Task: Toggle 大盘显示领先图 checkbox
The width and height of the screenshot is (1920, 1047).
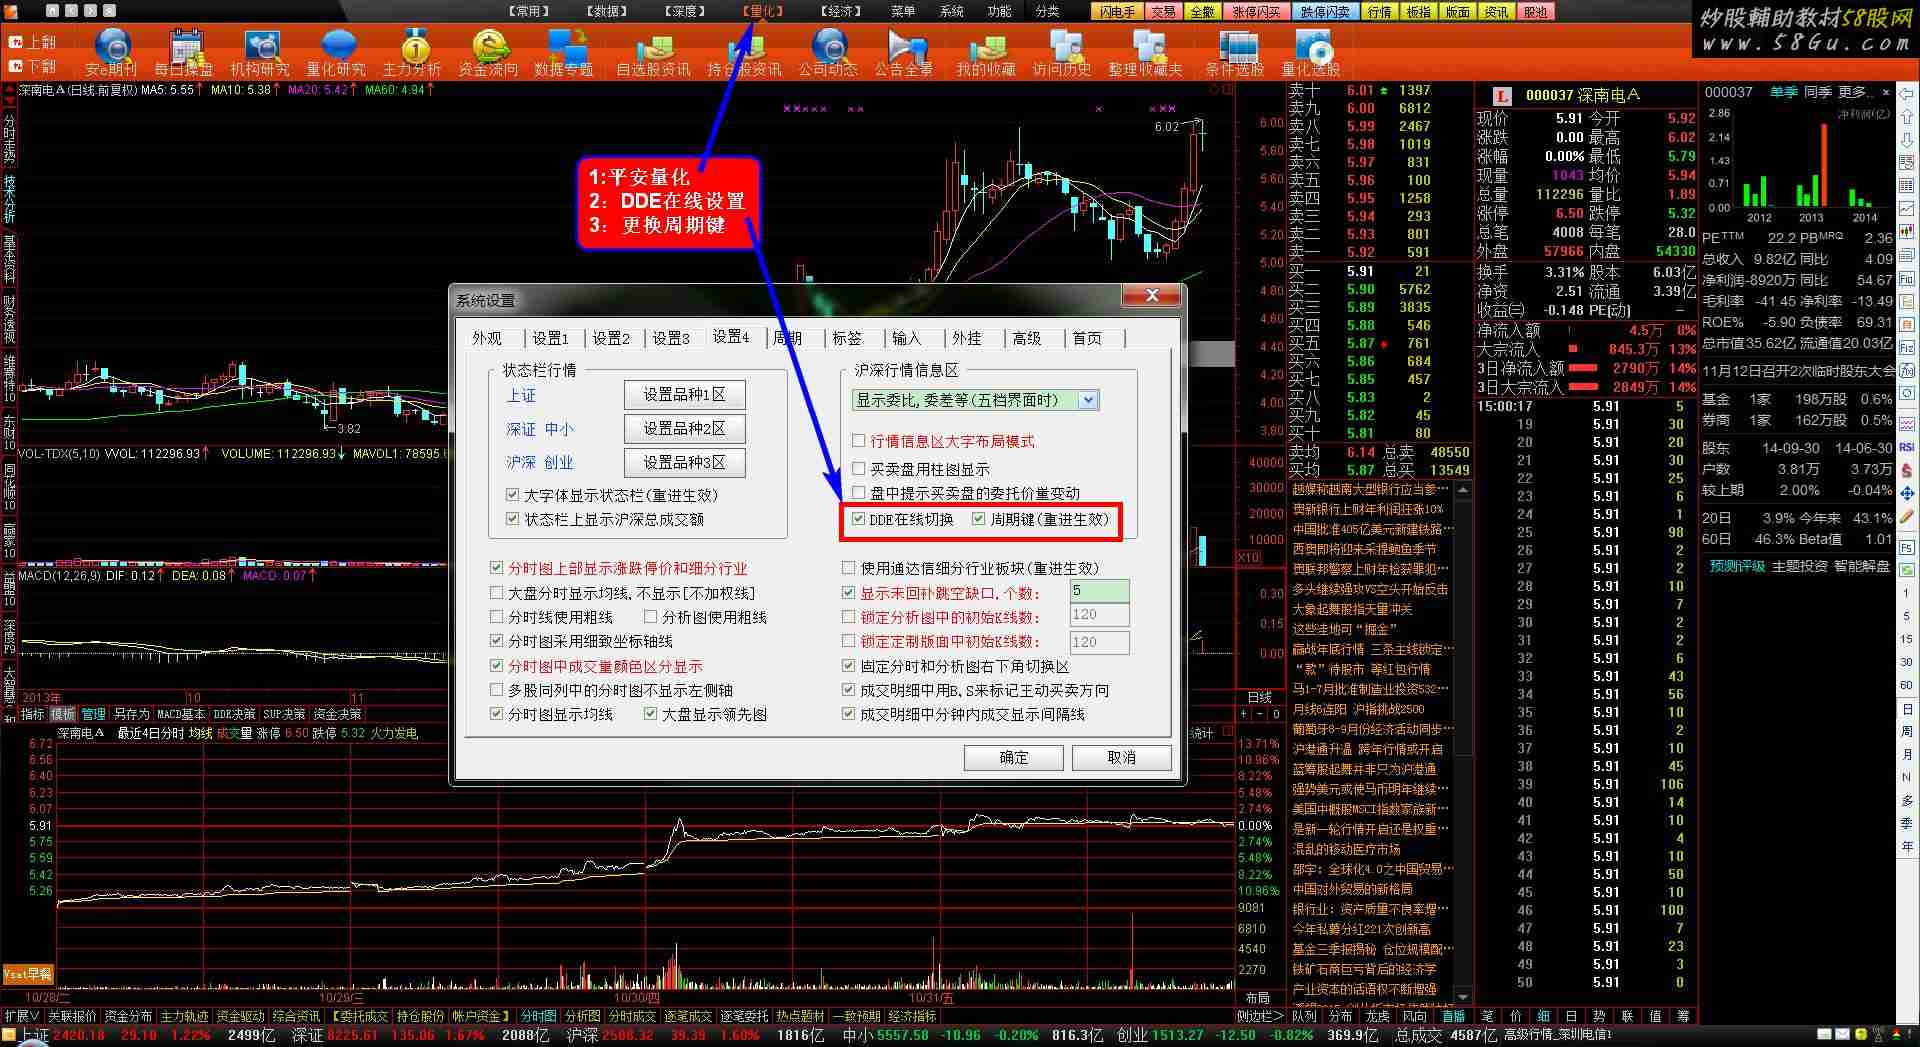Action: pyautogui.click(x=651, y=714)
